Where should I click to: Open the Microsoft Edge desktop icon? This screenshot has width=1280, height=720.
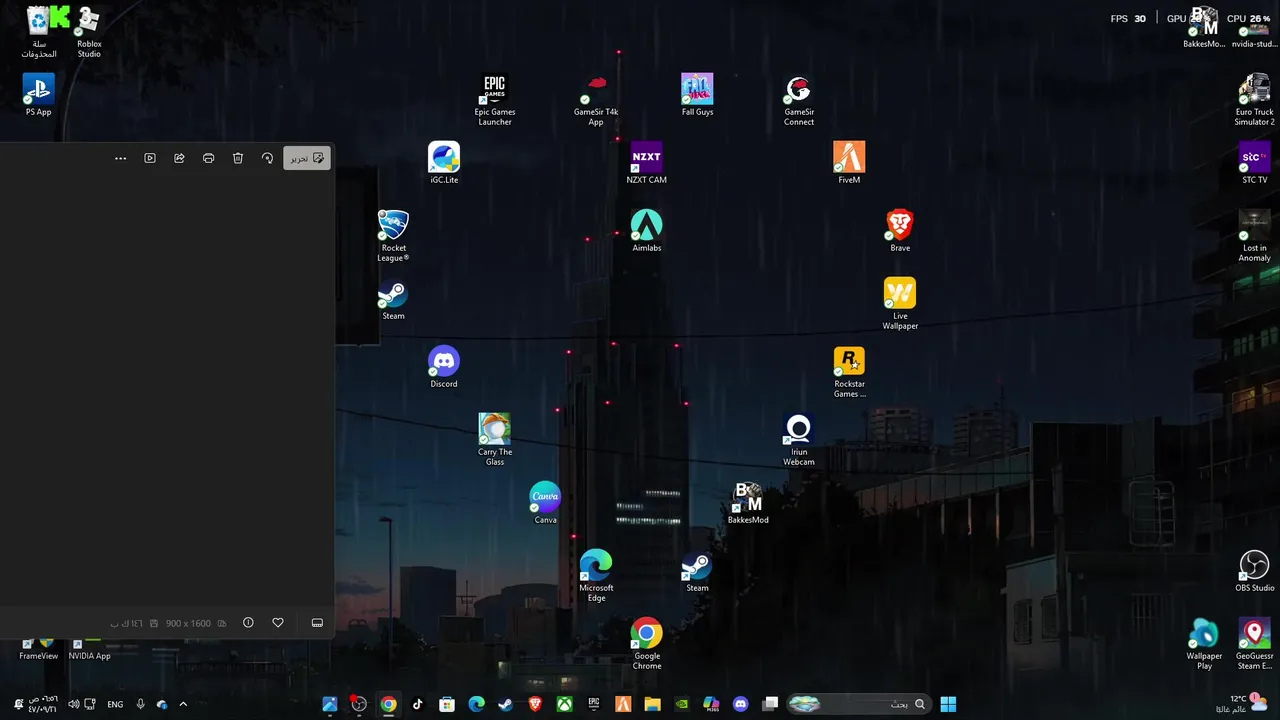click(x=596, y=576)
